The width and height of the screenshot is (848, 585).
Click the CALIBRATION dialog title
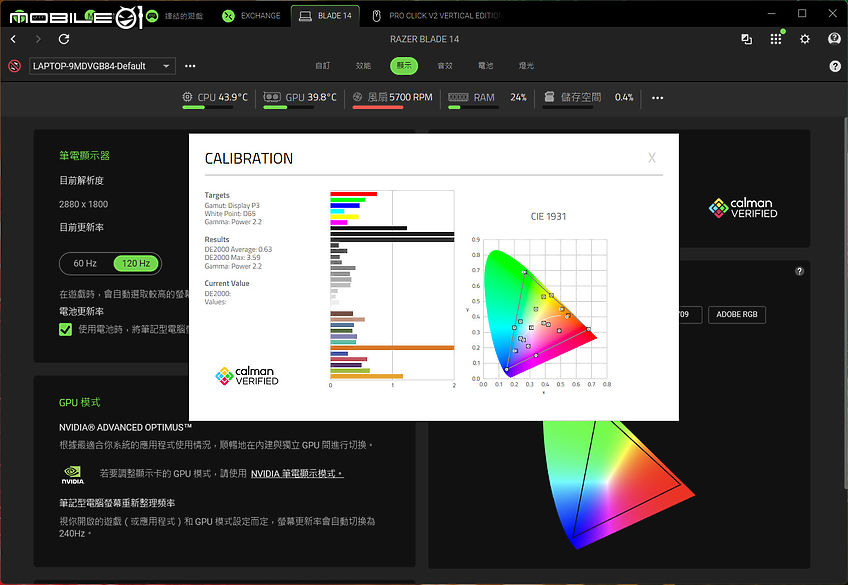pyautogui.click(x=249, y=158)
